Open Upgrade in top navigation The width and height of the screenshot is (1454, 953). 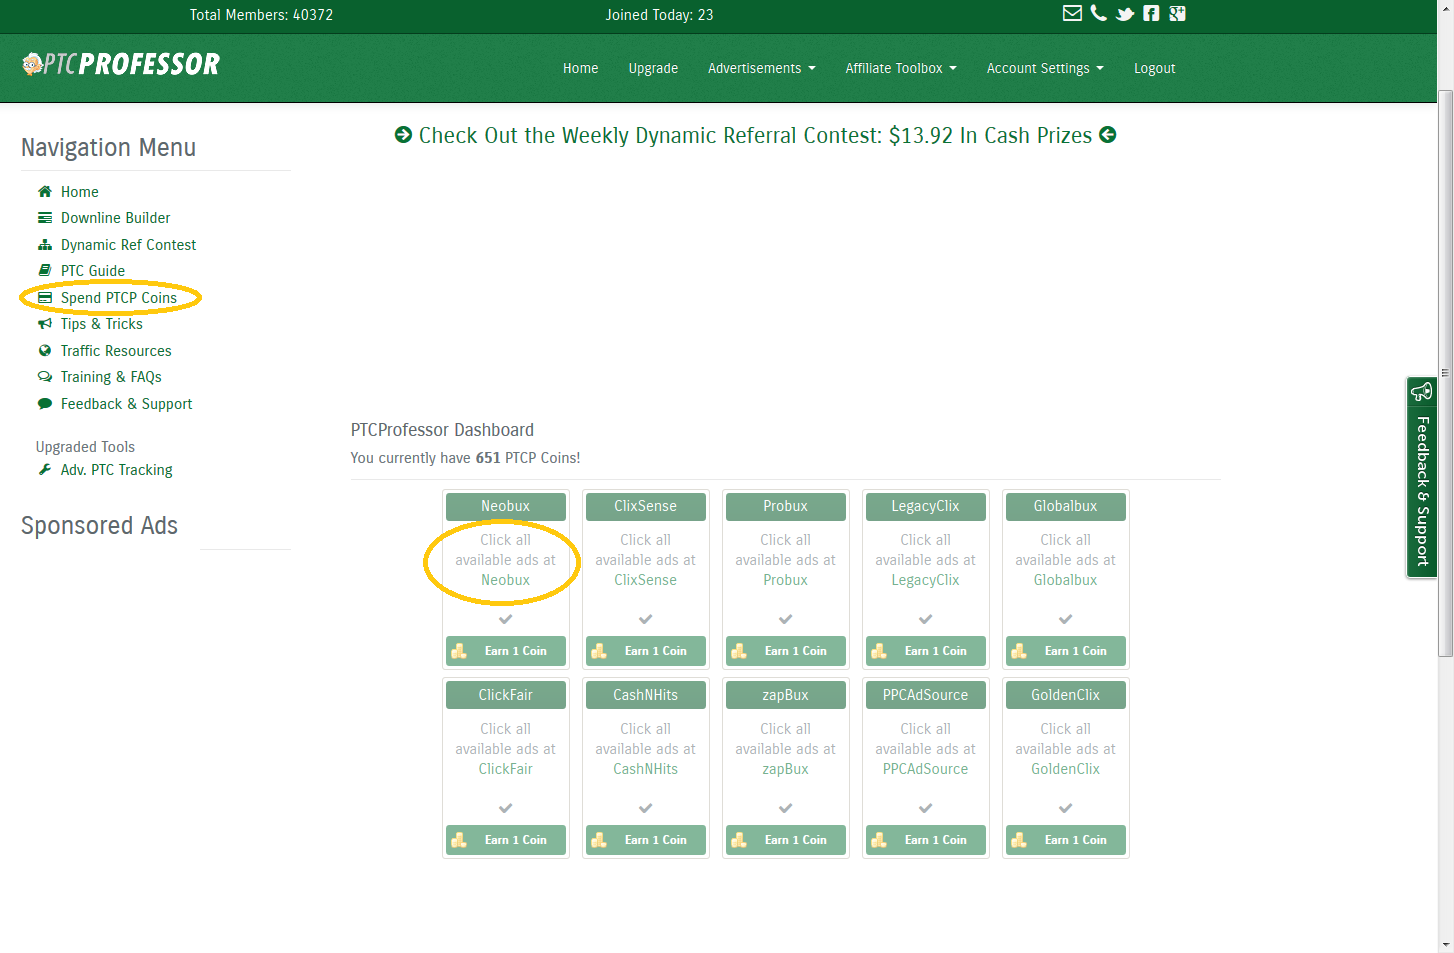(653, 68)
